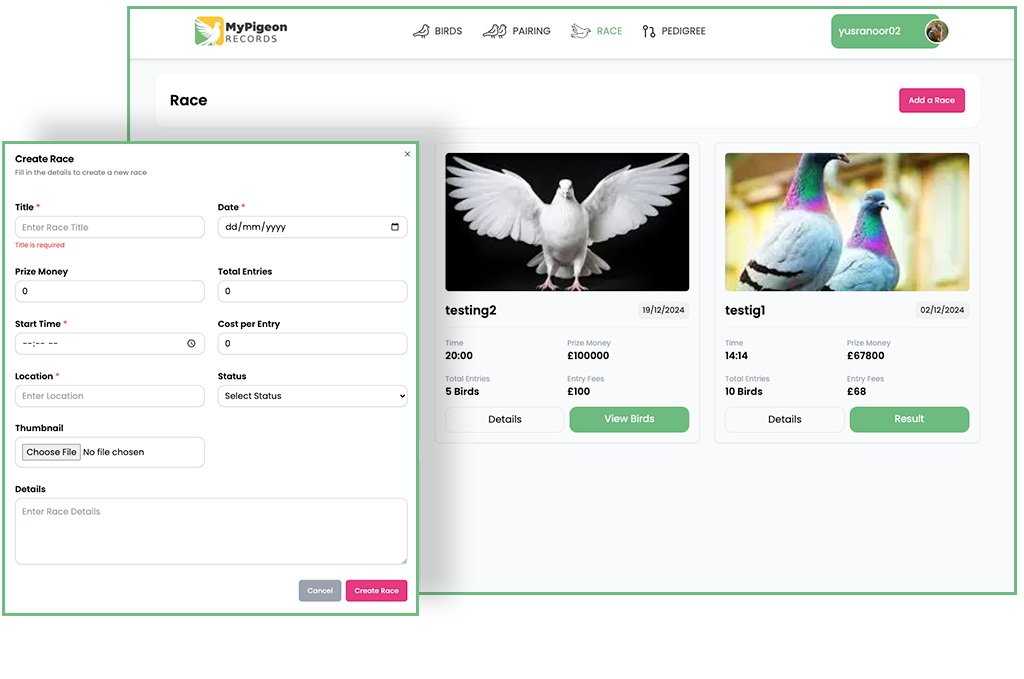The image size is (1024, 679).
Task: Click Result on the testig1 card
Action: (909, 419)
